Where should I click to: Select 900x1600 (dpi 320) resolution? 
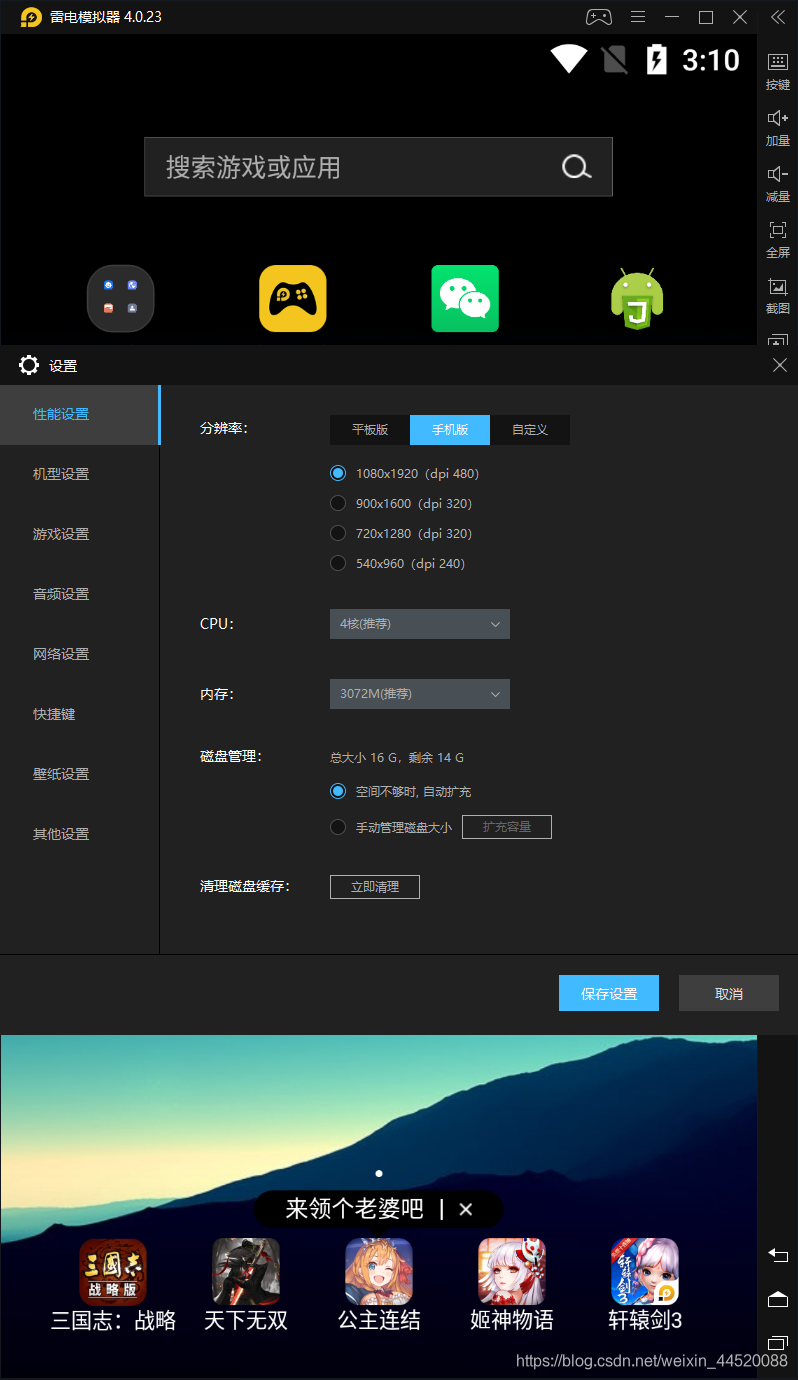click(x=338, y=503)
